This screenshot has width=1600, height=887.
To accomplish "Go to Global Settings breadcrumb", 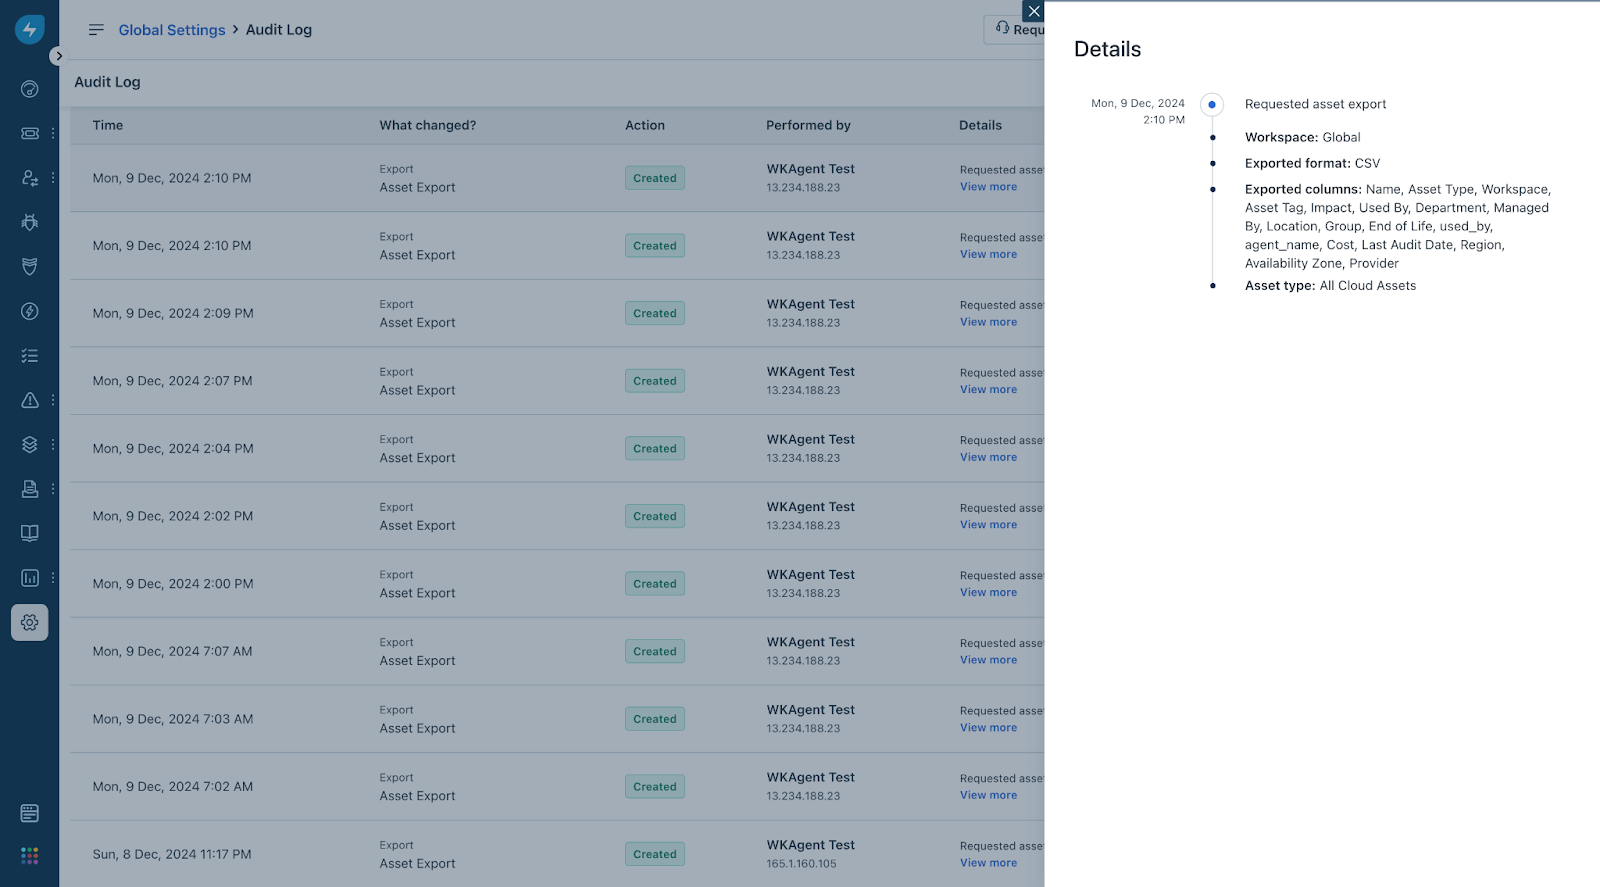I will 172,30.
